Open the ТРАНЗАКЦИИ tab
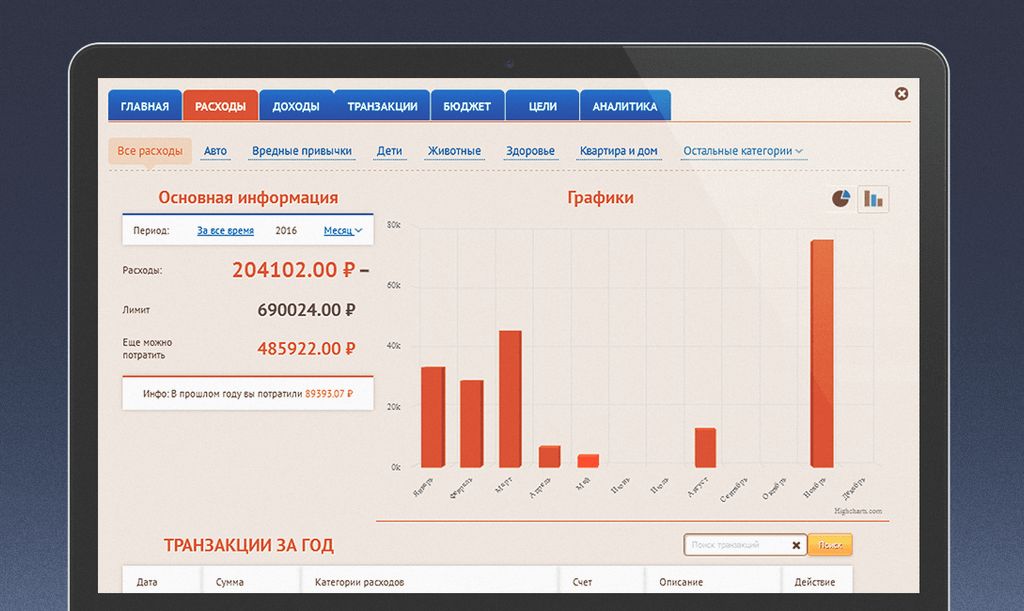Screen dimensions: 1024x611 (382, 106)
